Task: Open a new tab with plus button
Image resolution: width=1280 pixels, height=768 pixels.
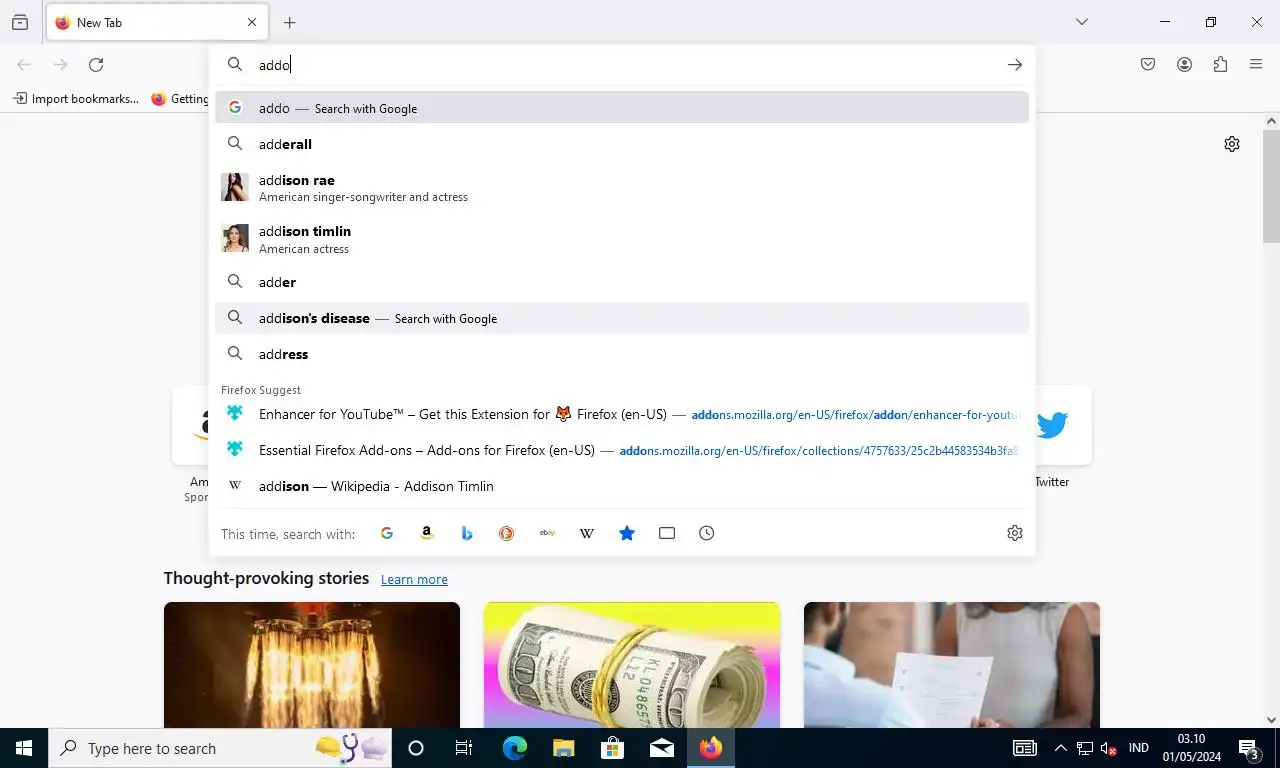Action: coord(290,22)
